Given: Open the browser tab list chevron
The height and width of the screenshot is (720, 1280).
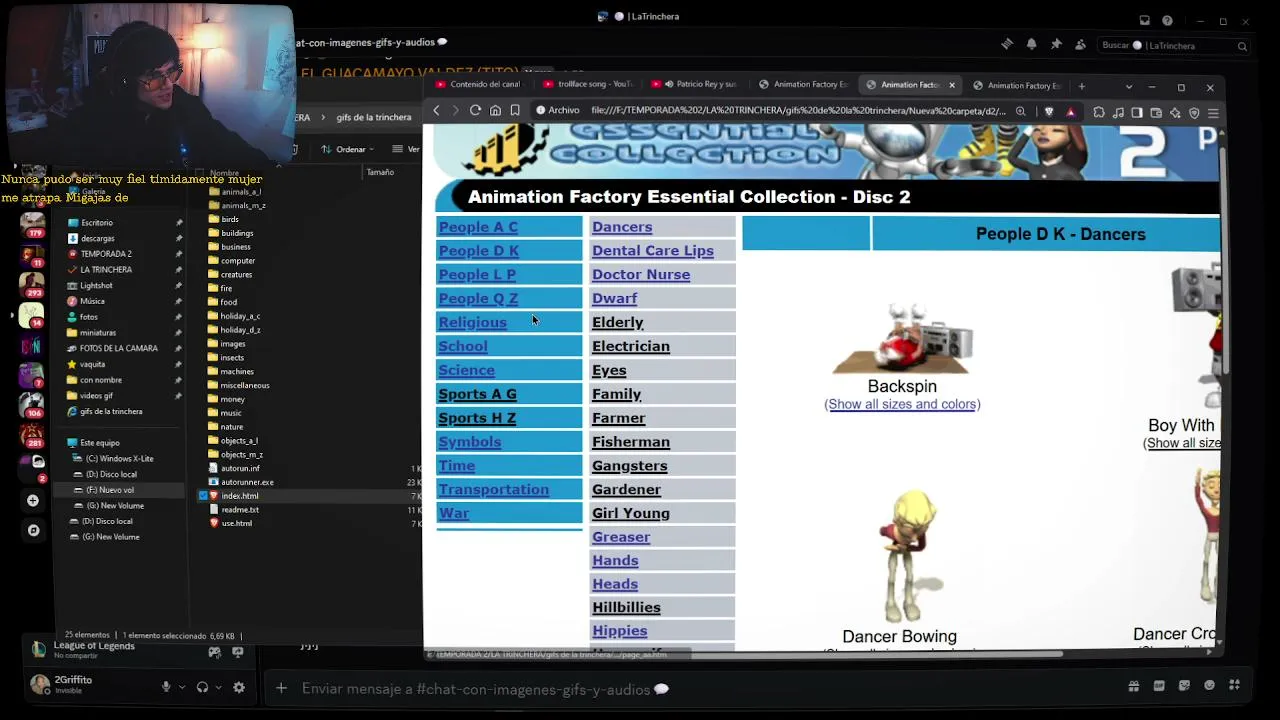Looking at the screenshot, I should pyautogui.click(x=1129, y=86).
